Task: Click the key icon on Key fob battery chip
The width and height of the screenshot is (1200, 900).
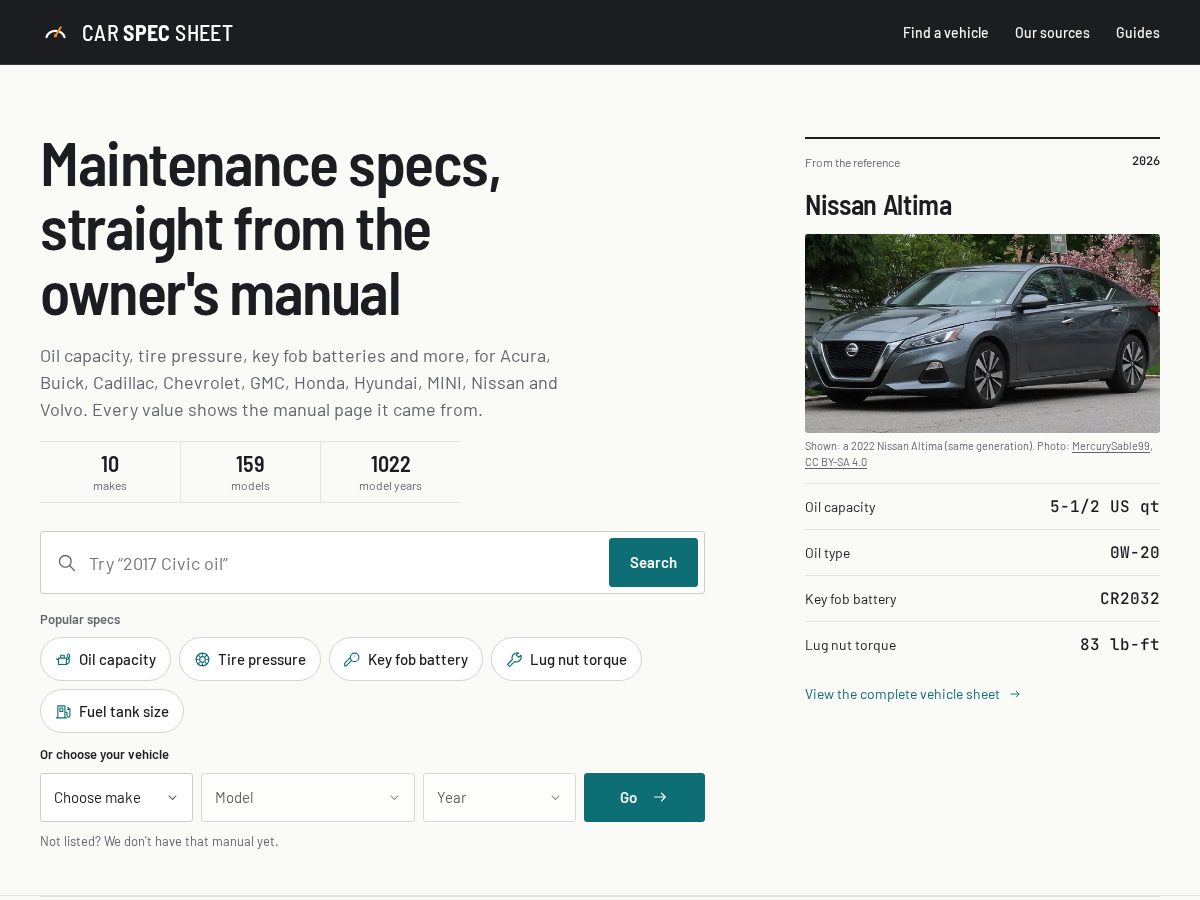Action: [352, 660]
